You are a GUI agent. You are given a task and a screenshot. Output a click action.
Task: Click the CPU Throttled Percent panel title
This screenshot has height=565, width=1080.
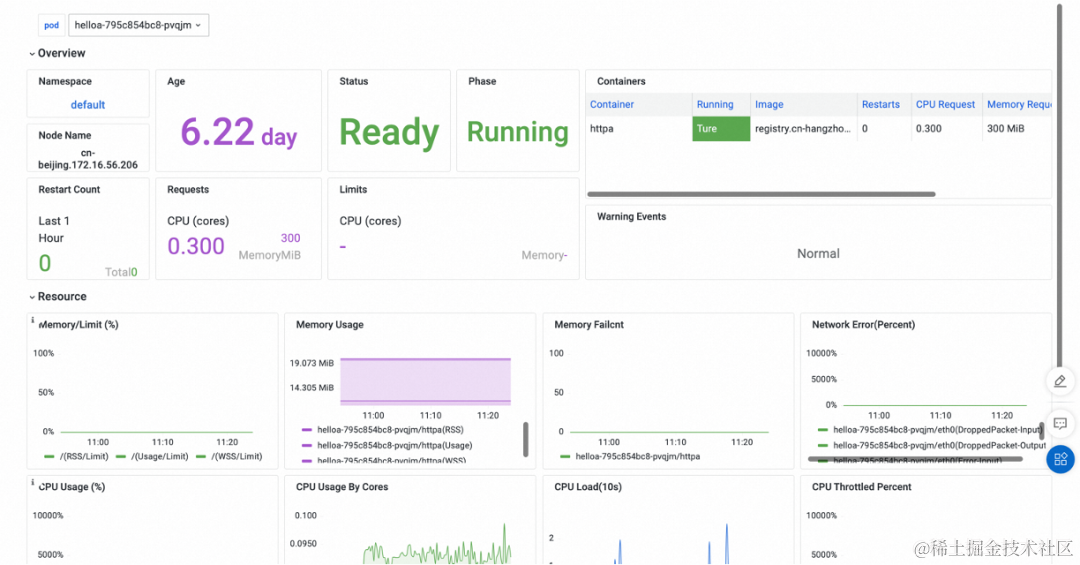(x=861, y=487)
